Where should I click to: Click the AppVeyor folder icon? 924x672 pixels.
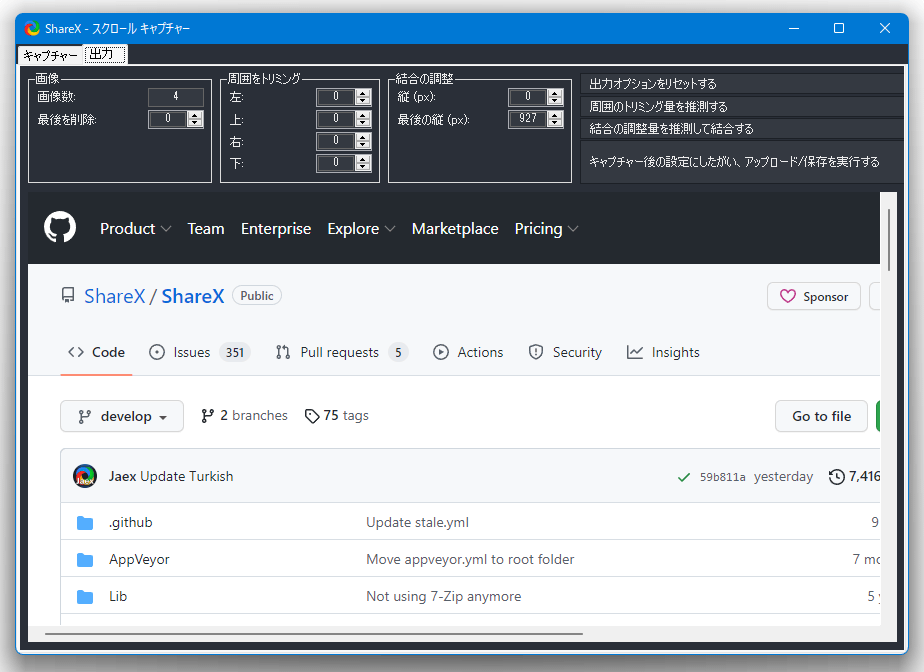[85, 560]
